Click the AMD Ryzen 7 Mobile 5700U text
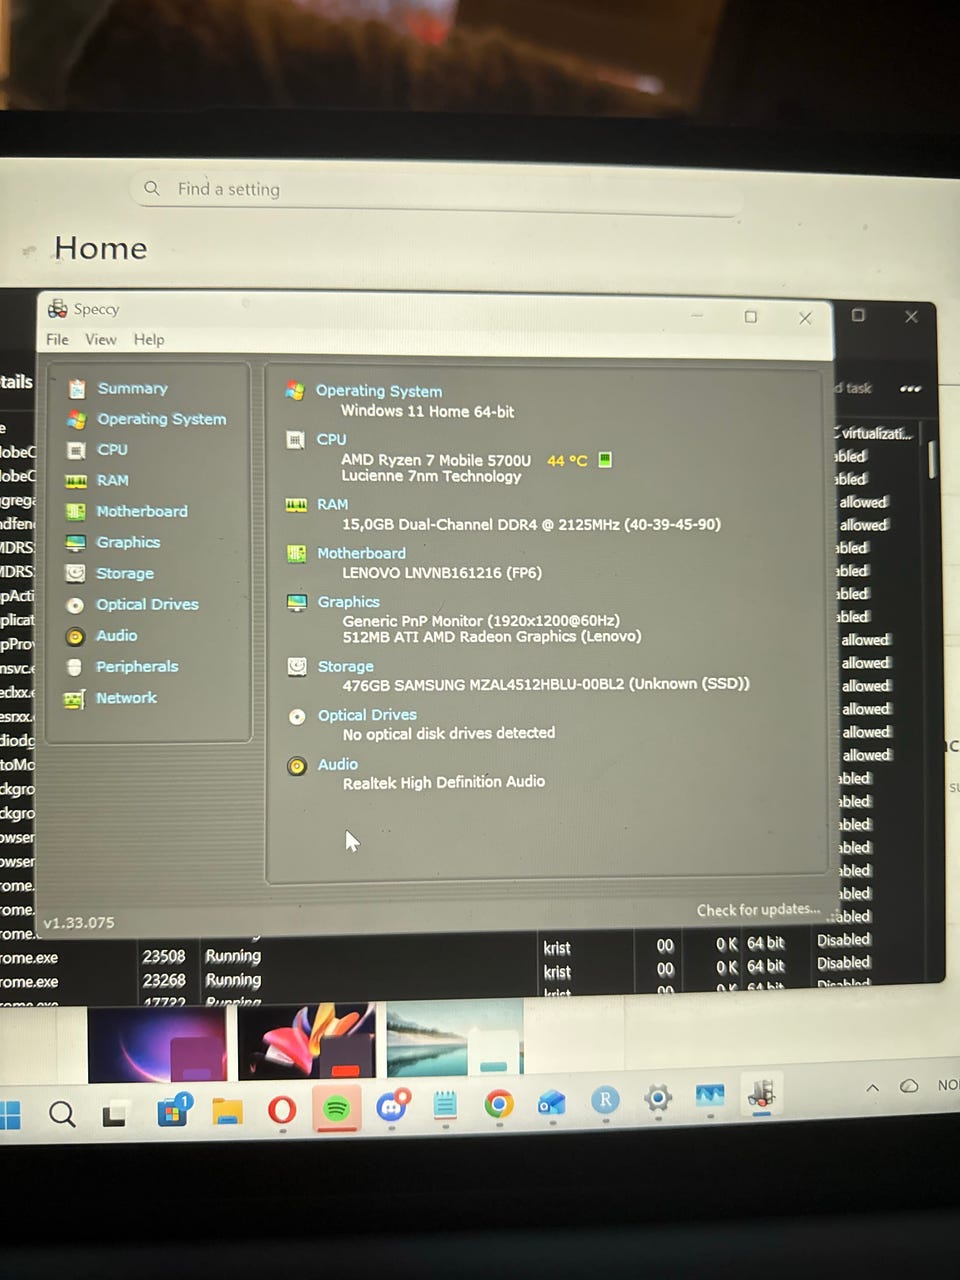 point(436,460)
